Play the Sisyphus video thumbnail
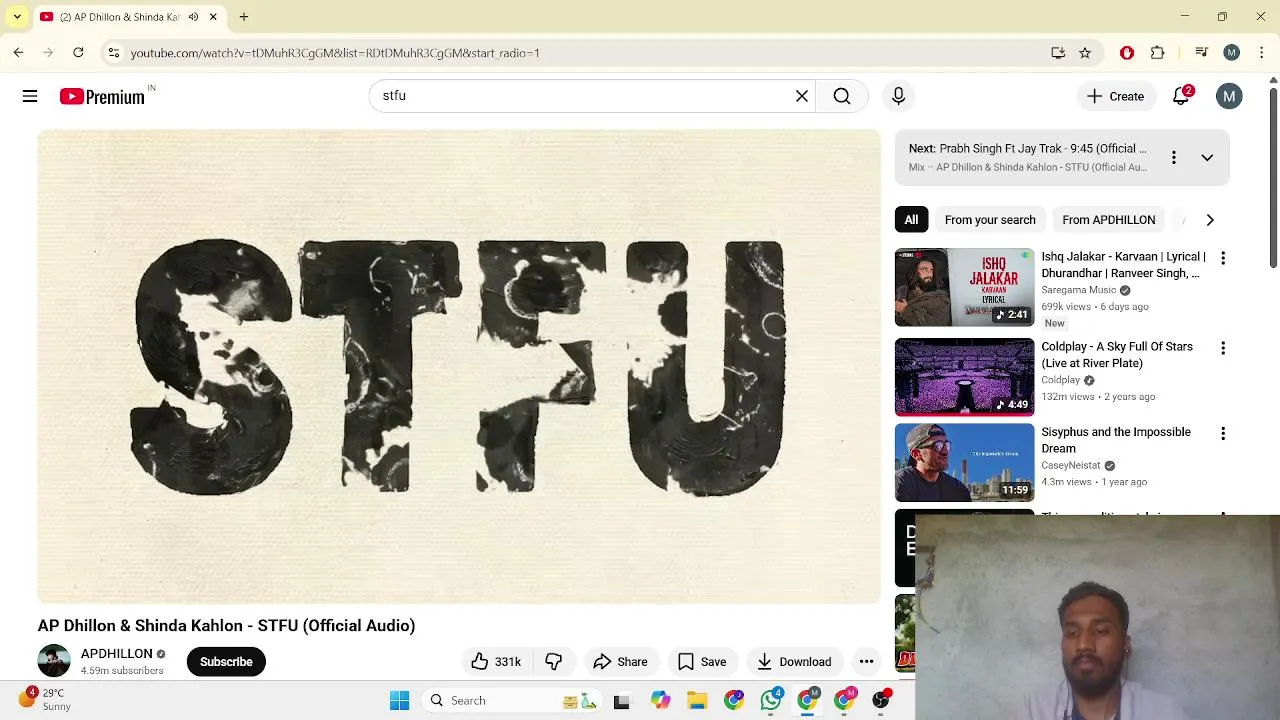1280x720 pixels. coord(964,462)
